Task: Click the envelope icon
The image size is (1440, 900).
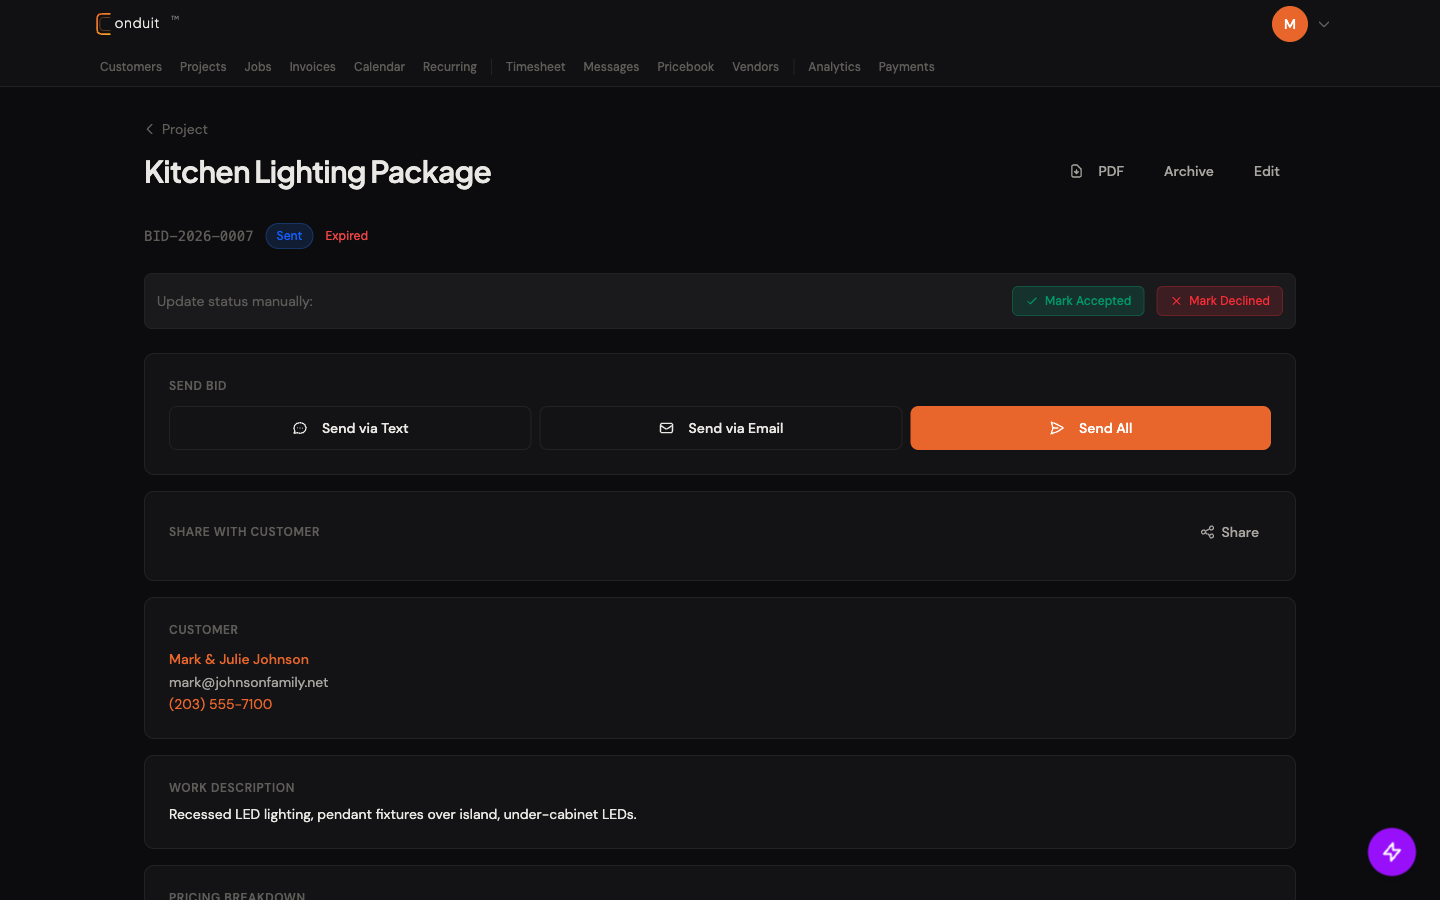Action: (666, 428)
